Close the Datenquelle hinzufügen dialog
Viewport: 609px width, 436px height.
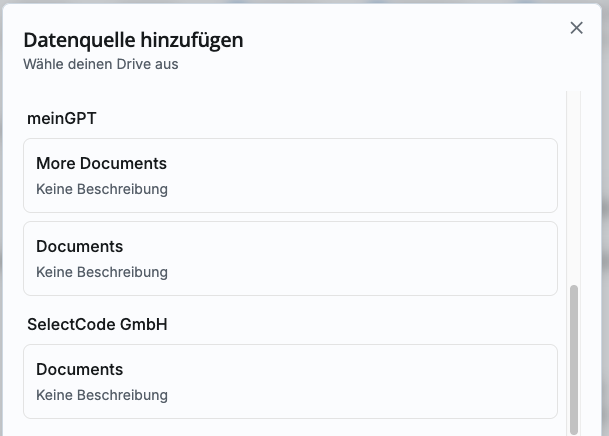click(576, 28)
